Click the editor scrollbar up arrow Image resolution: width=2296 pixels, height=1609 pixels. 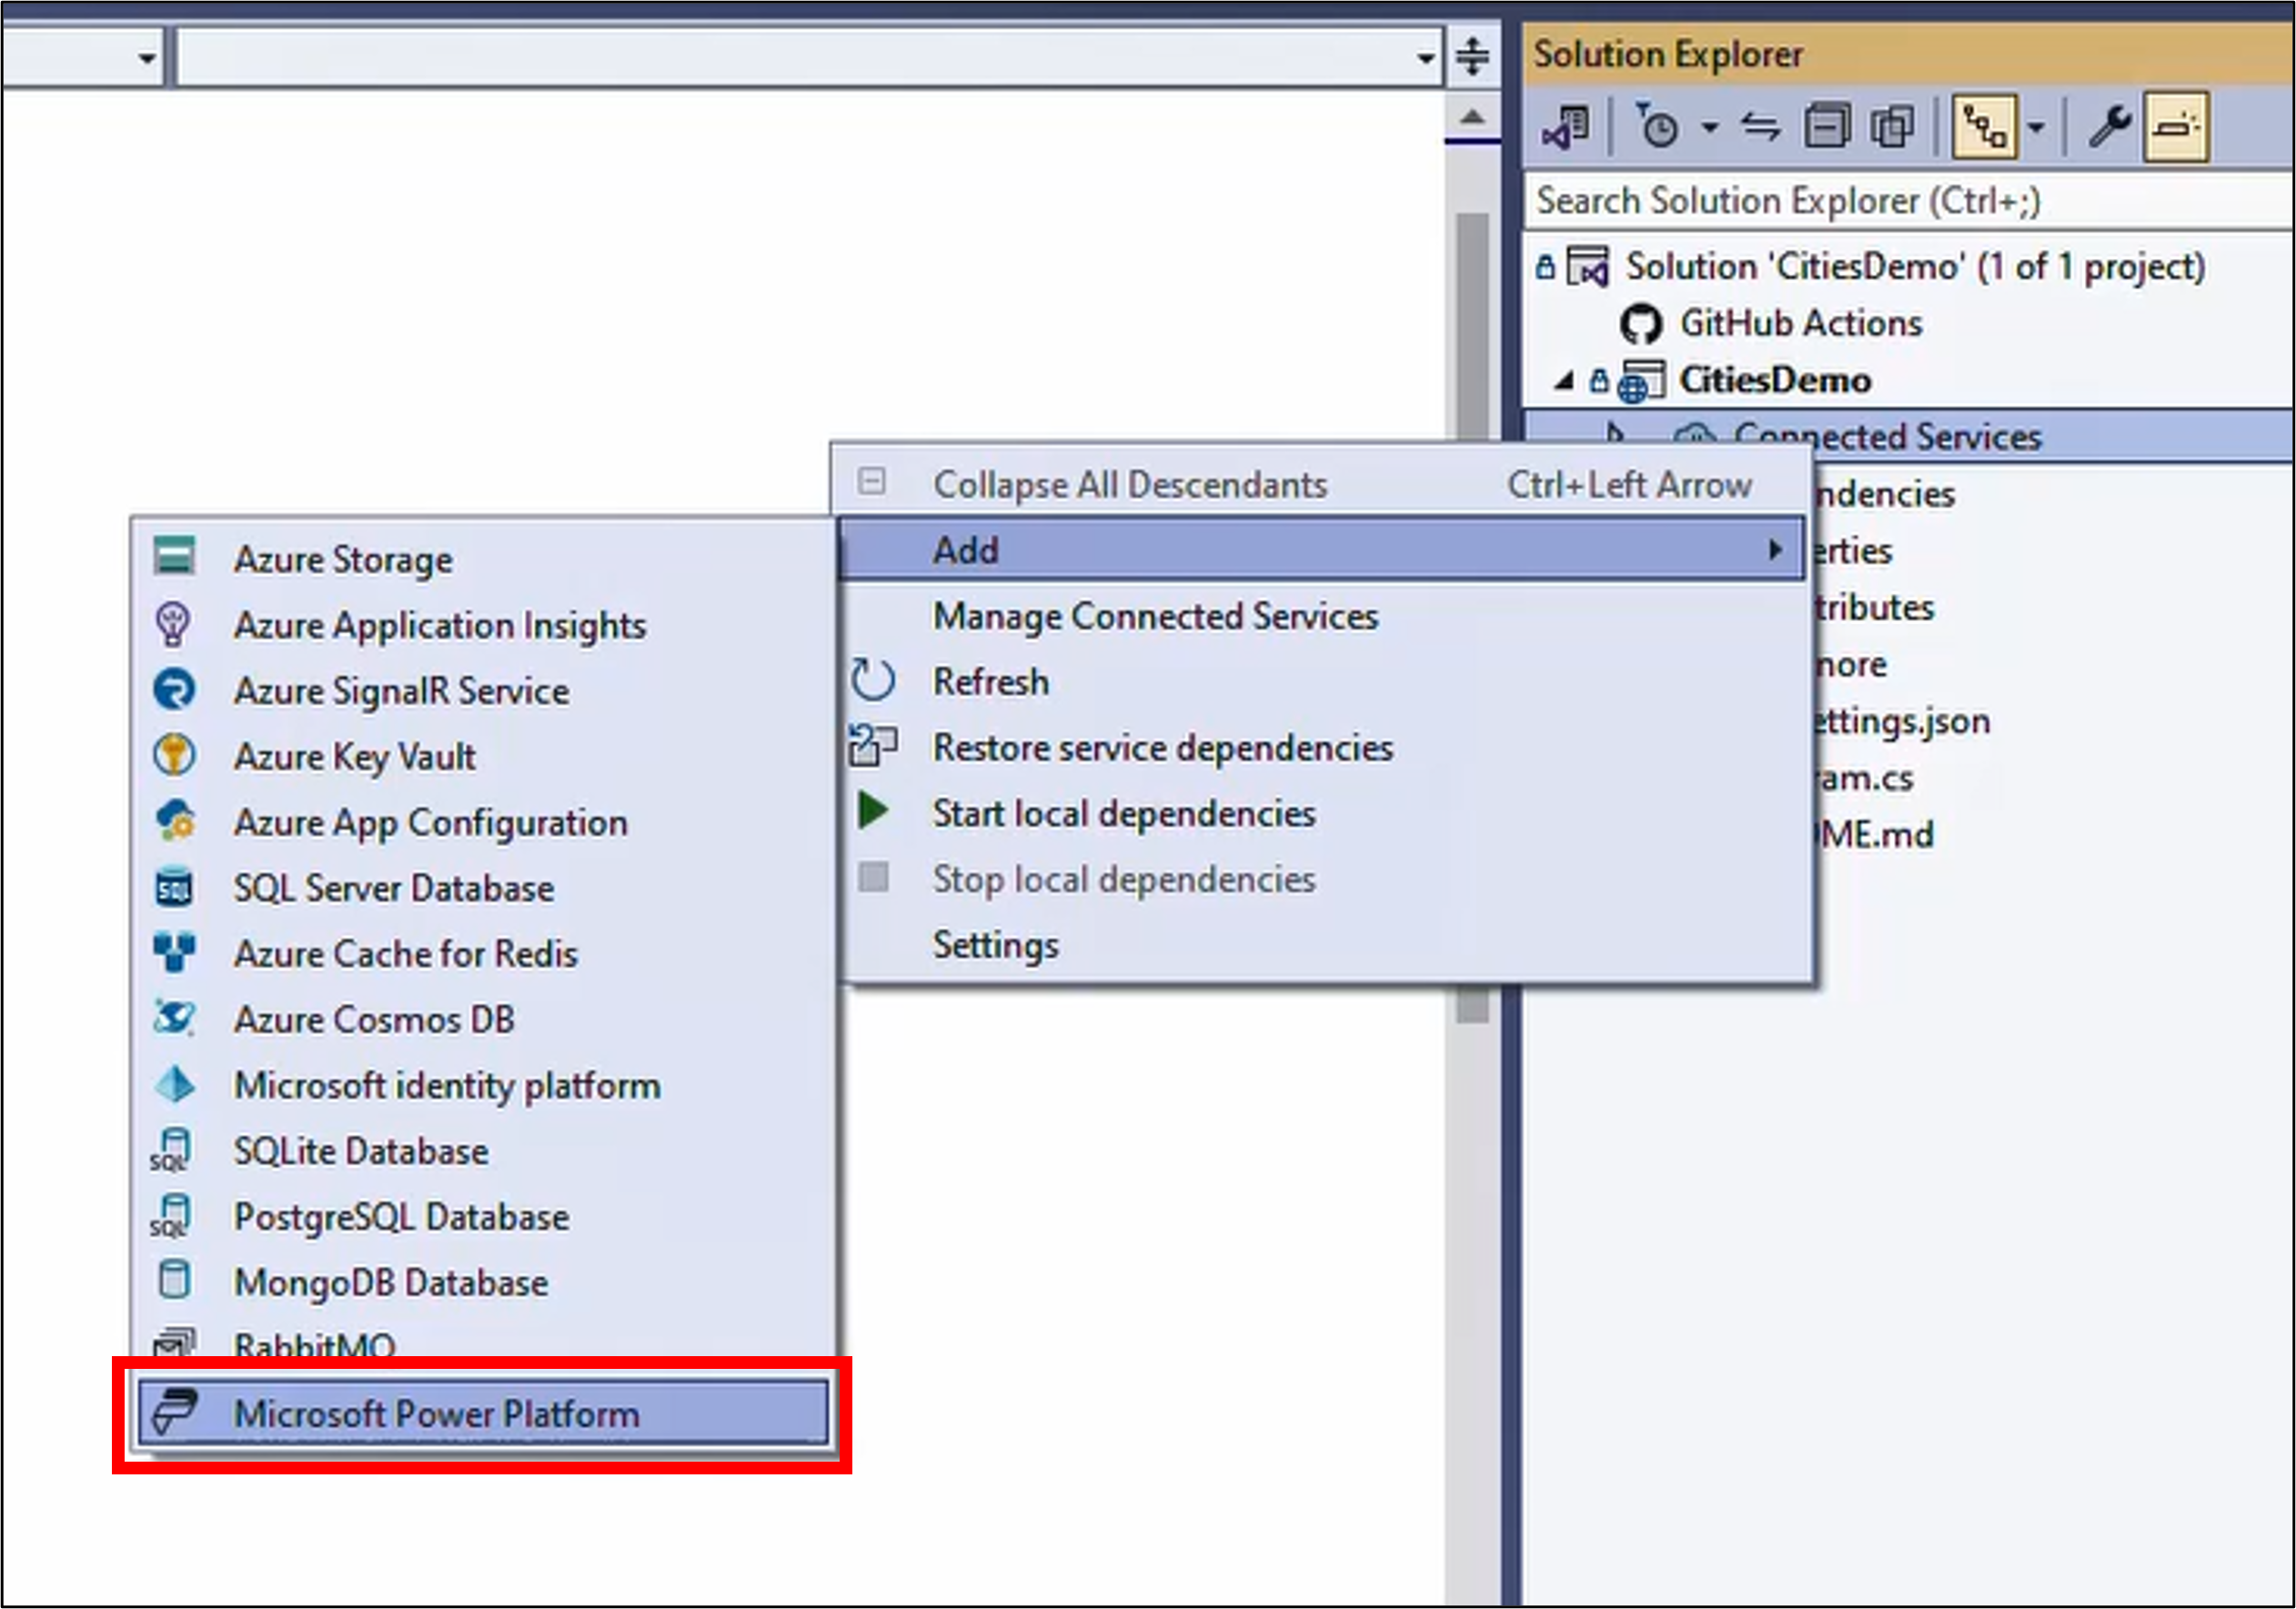pos(1473,117)
